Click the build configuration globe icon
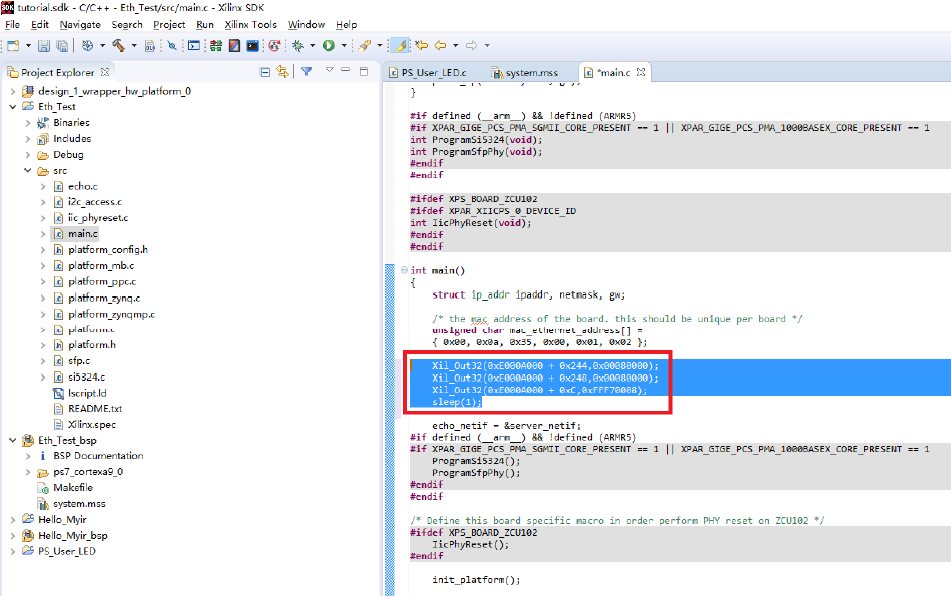Viewport: 951px width, 596px height. point(87,45)
